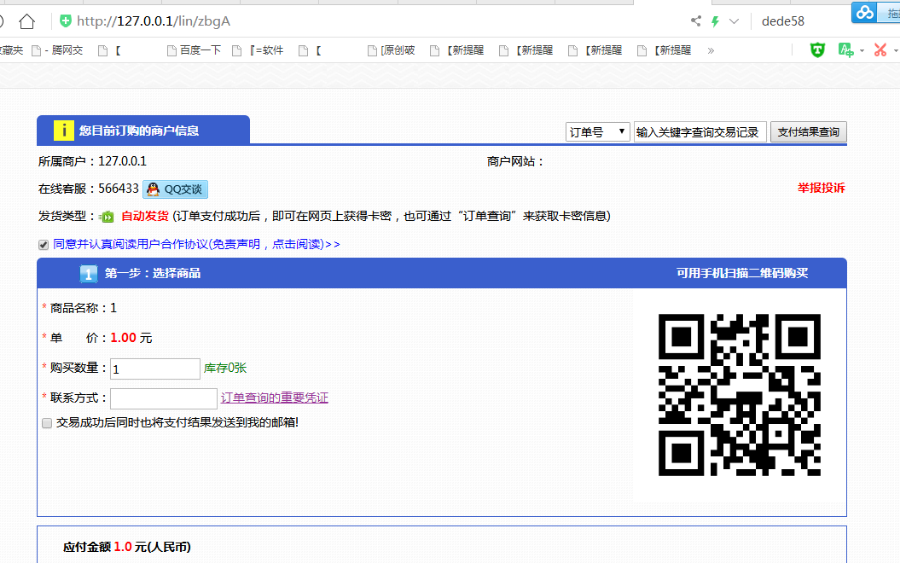Expand the translate extension dropdown arrow

tap(862, 51)
